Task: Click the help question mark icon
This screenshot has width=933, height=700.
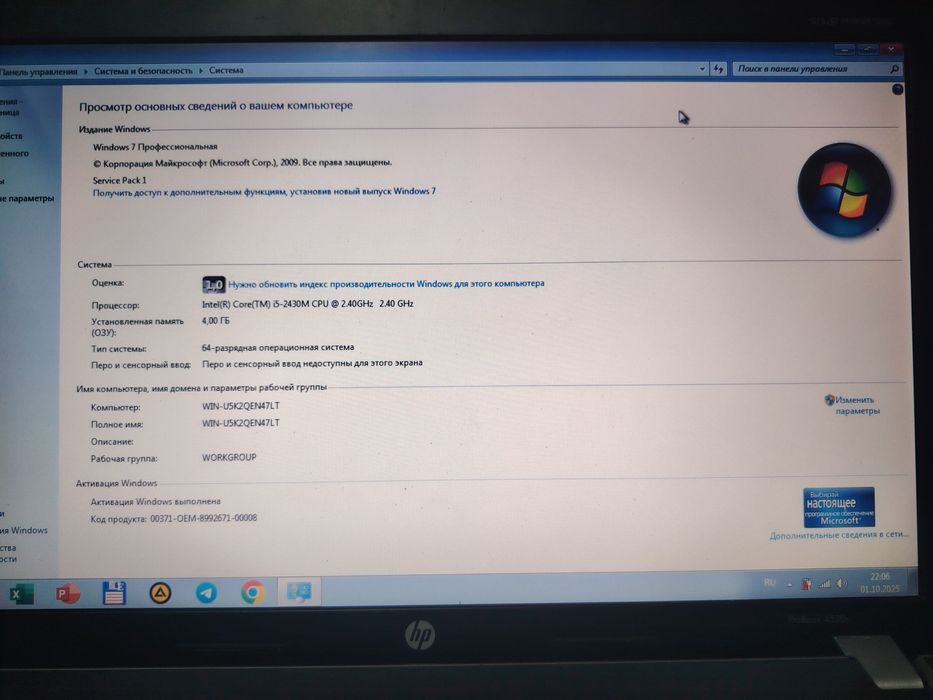Action: click(x=897, y=89)
